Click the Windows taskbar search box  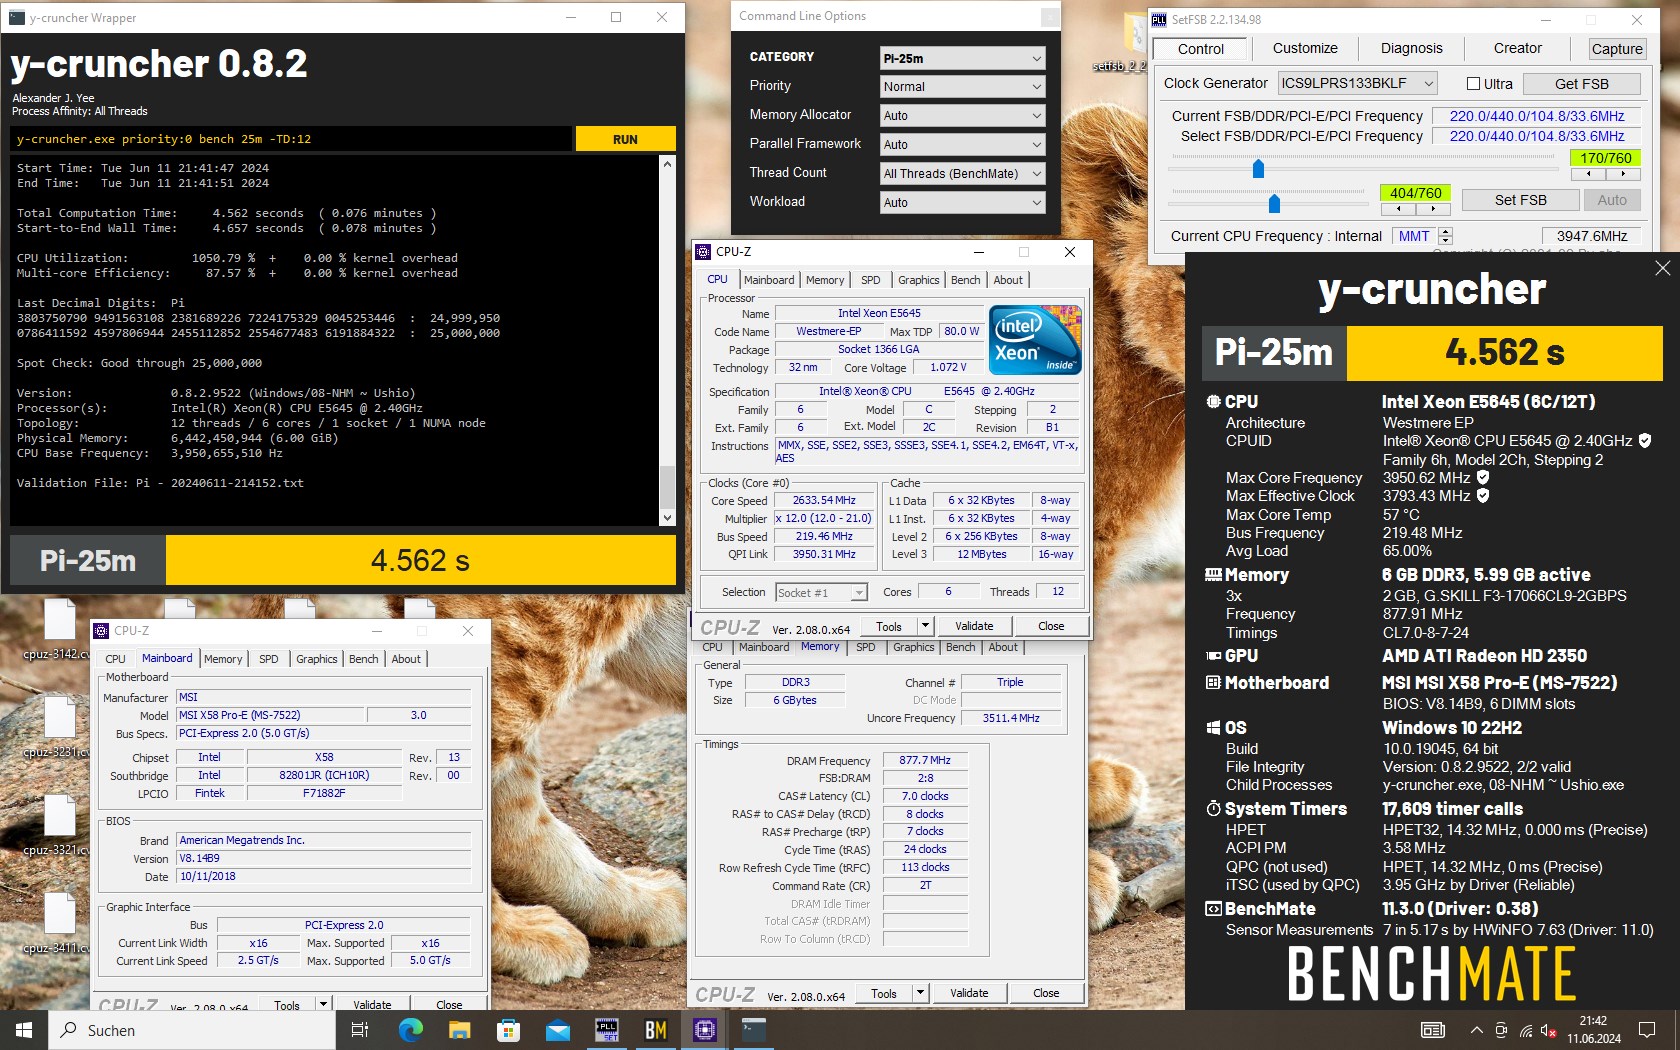[x=192, y=1030]
